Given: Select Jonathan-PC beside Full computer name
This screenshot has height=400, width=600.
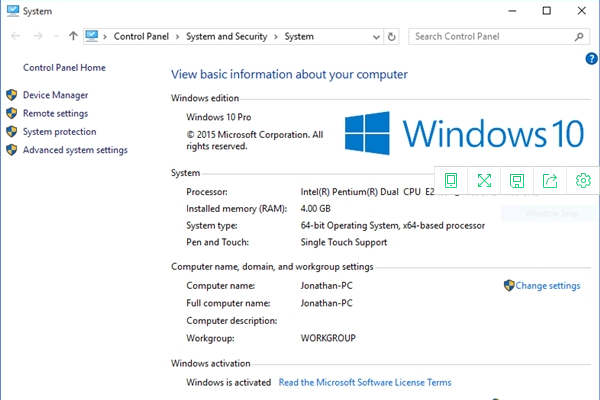Looking at the screenshot, I should [326, 303].
